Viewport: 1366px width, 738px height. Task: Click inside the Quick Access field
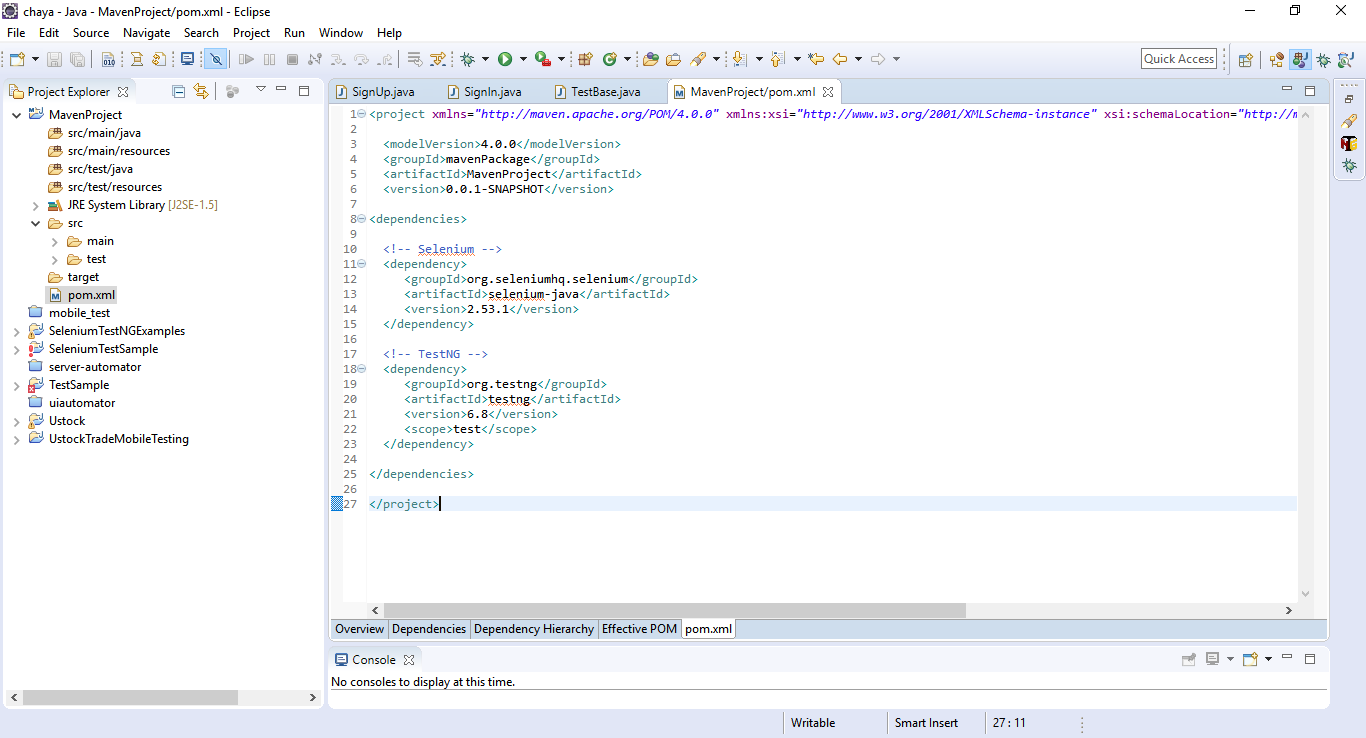pyautogui.click(x=1178, y=58)
